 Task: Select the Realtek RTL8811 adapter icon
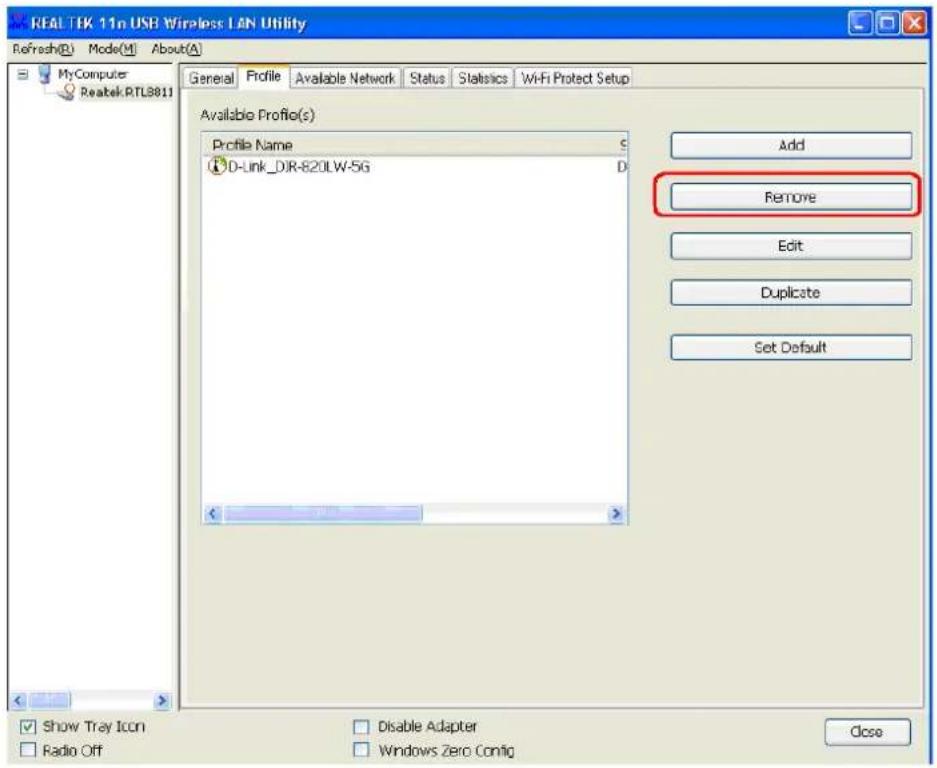pyautogui.click(x=68, y=92)
